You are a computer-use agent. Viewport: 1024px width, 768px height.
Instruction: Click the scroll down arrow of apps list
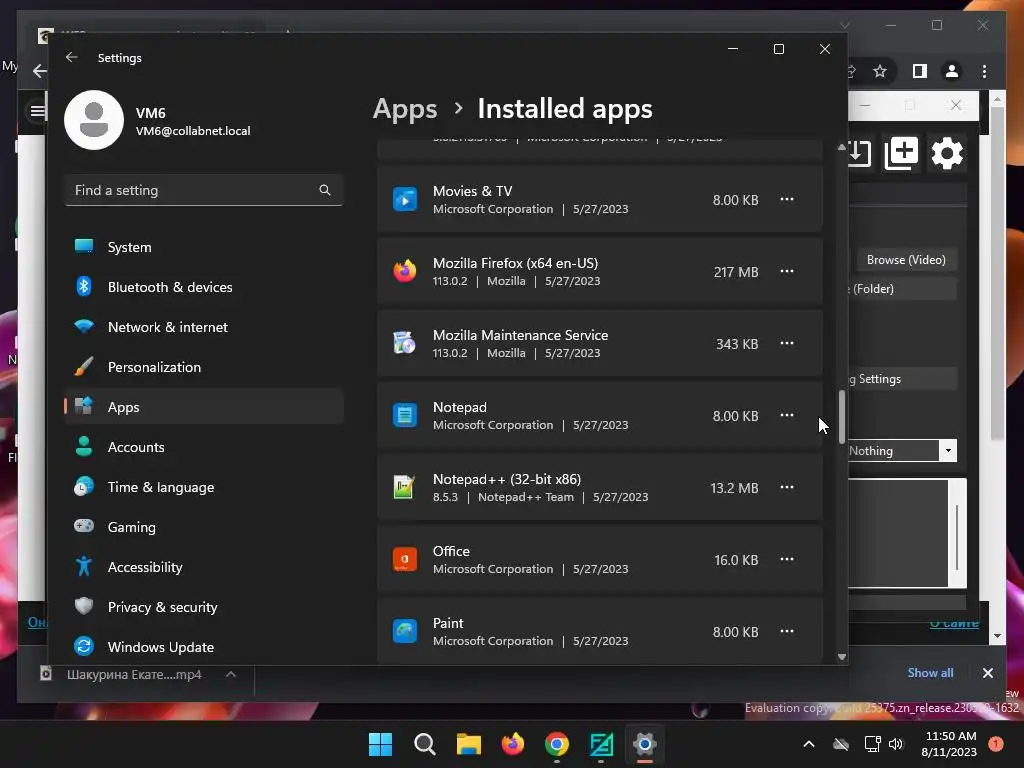(842, 657)
